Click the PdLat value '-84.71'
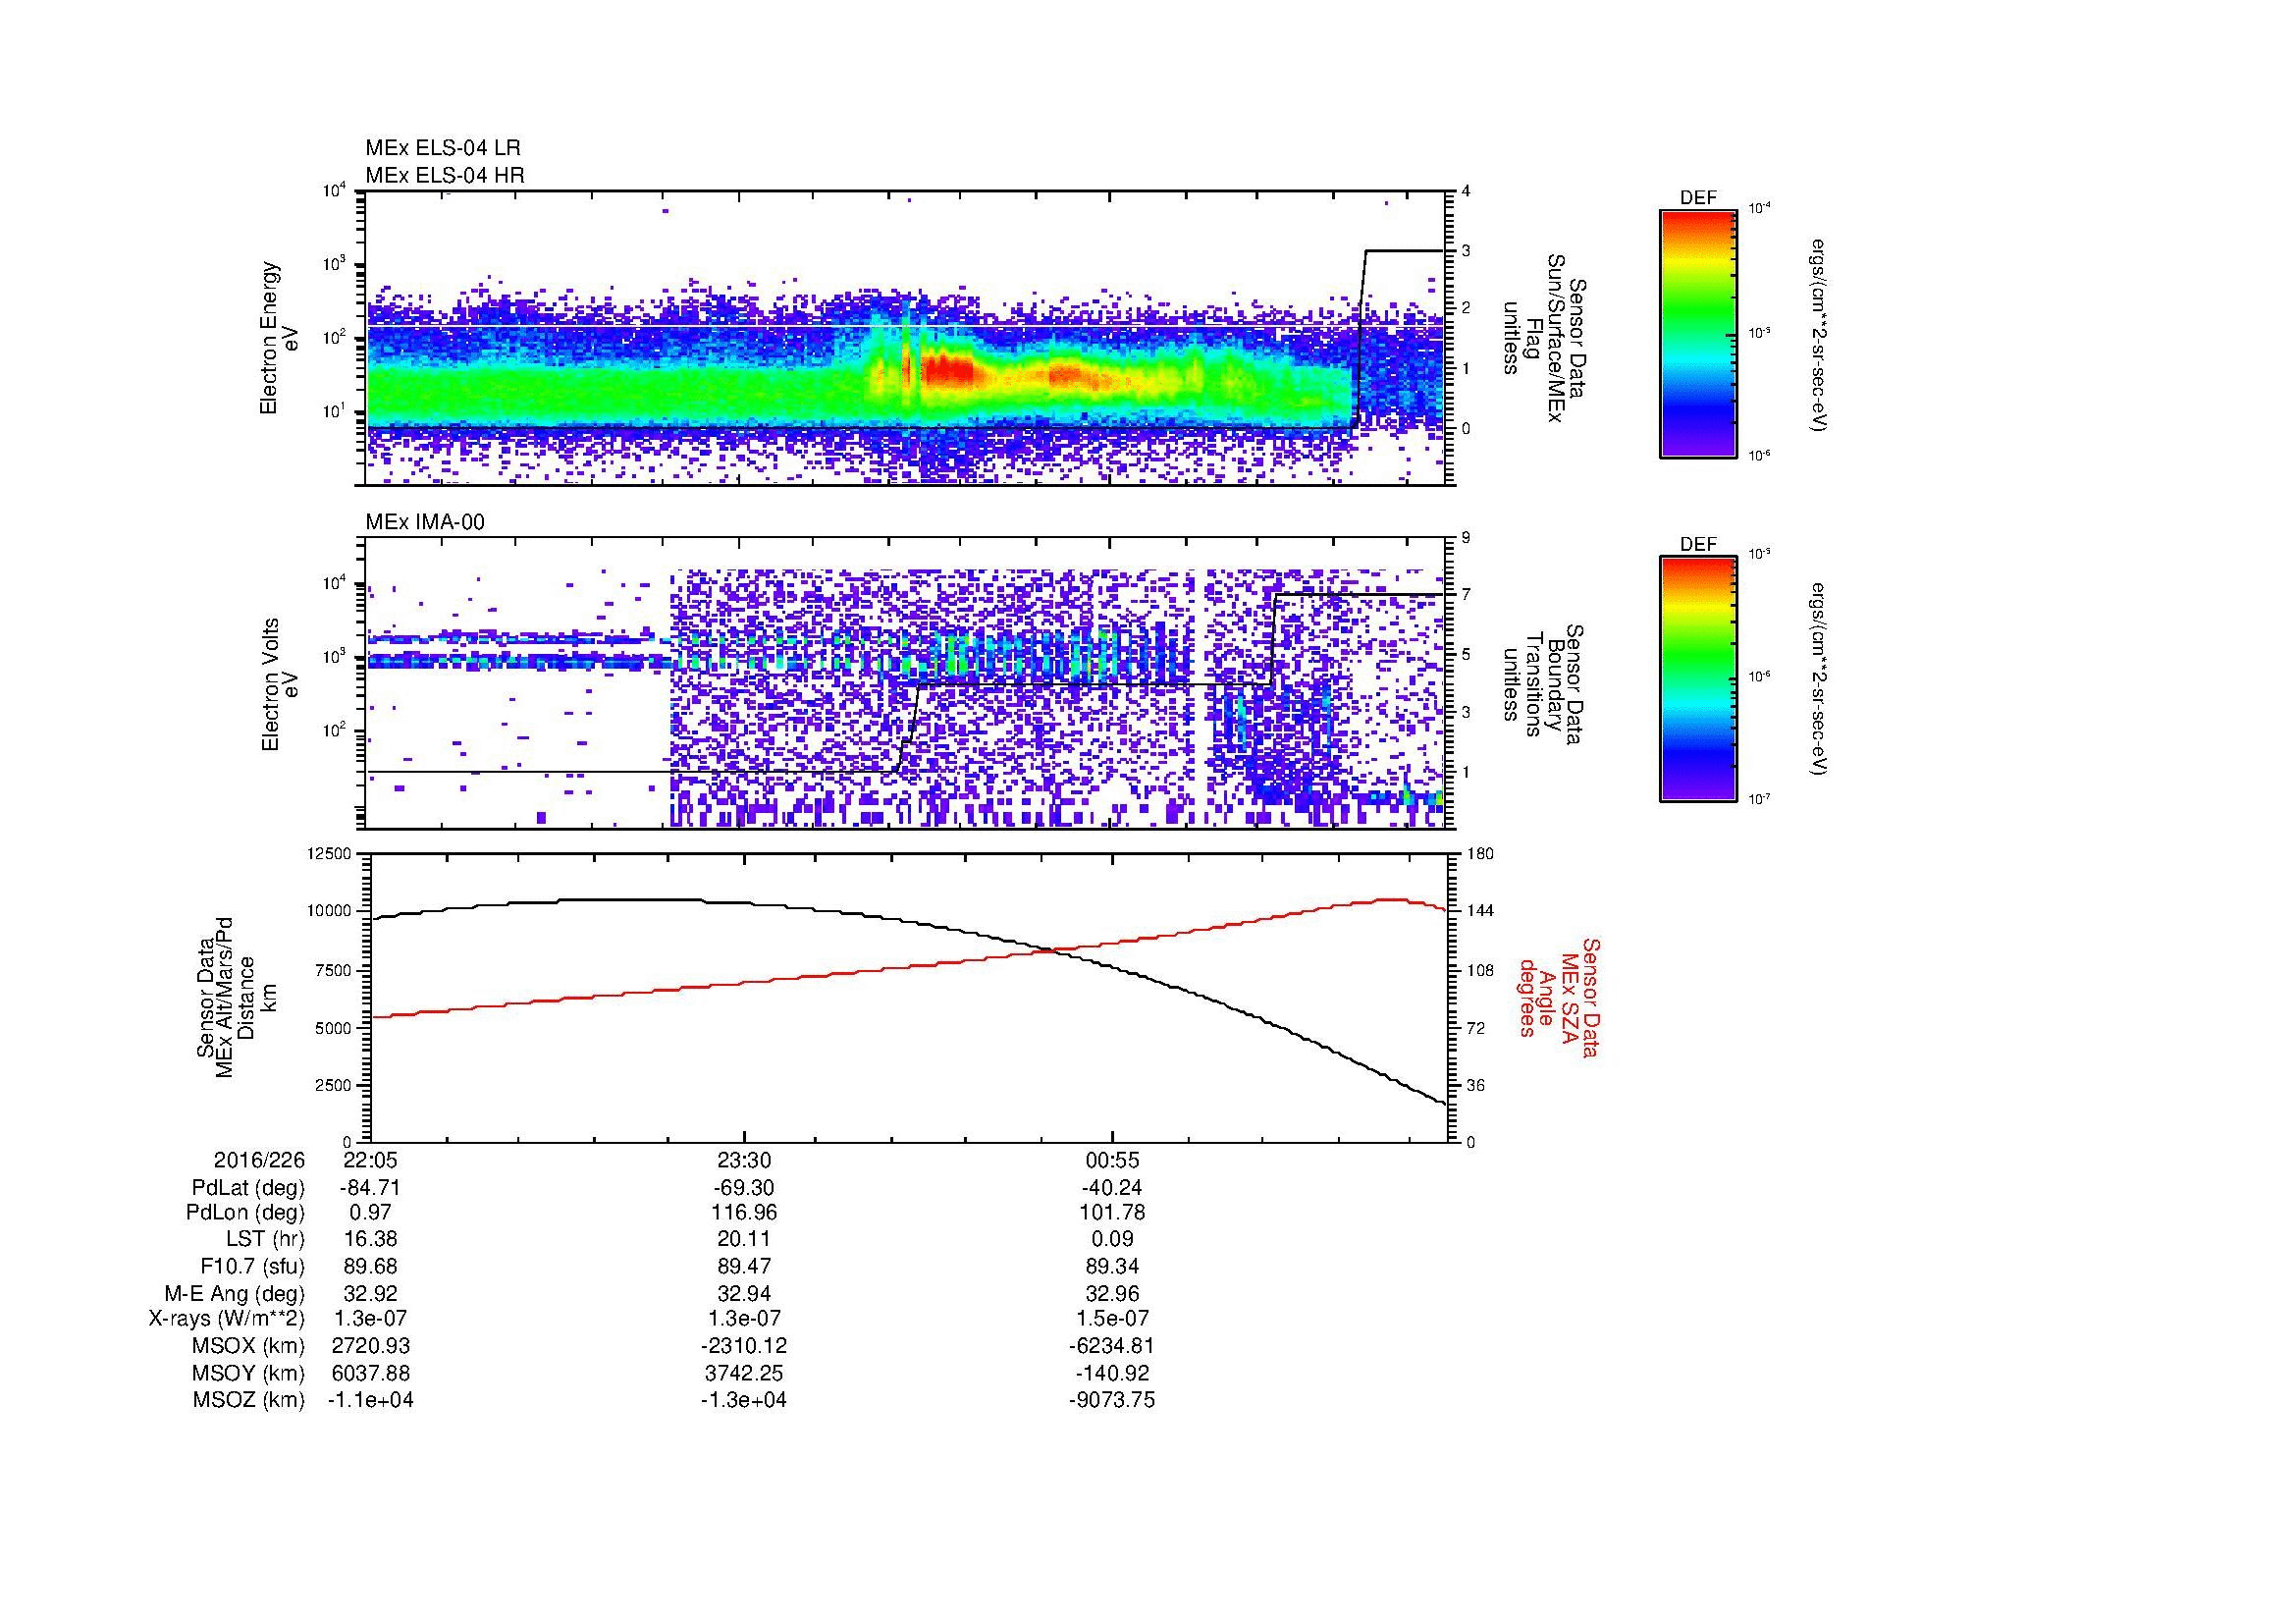2296x1623 pixels. [371, 1188]
